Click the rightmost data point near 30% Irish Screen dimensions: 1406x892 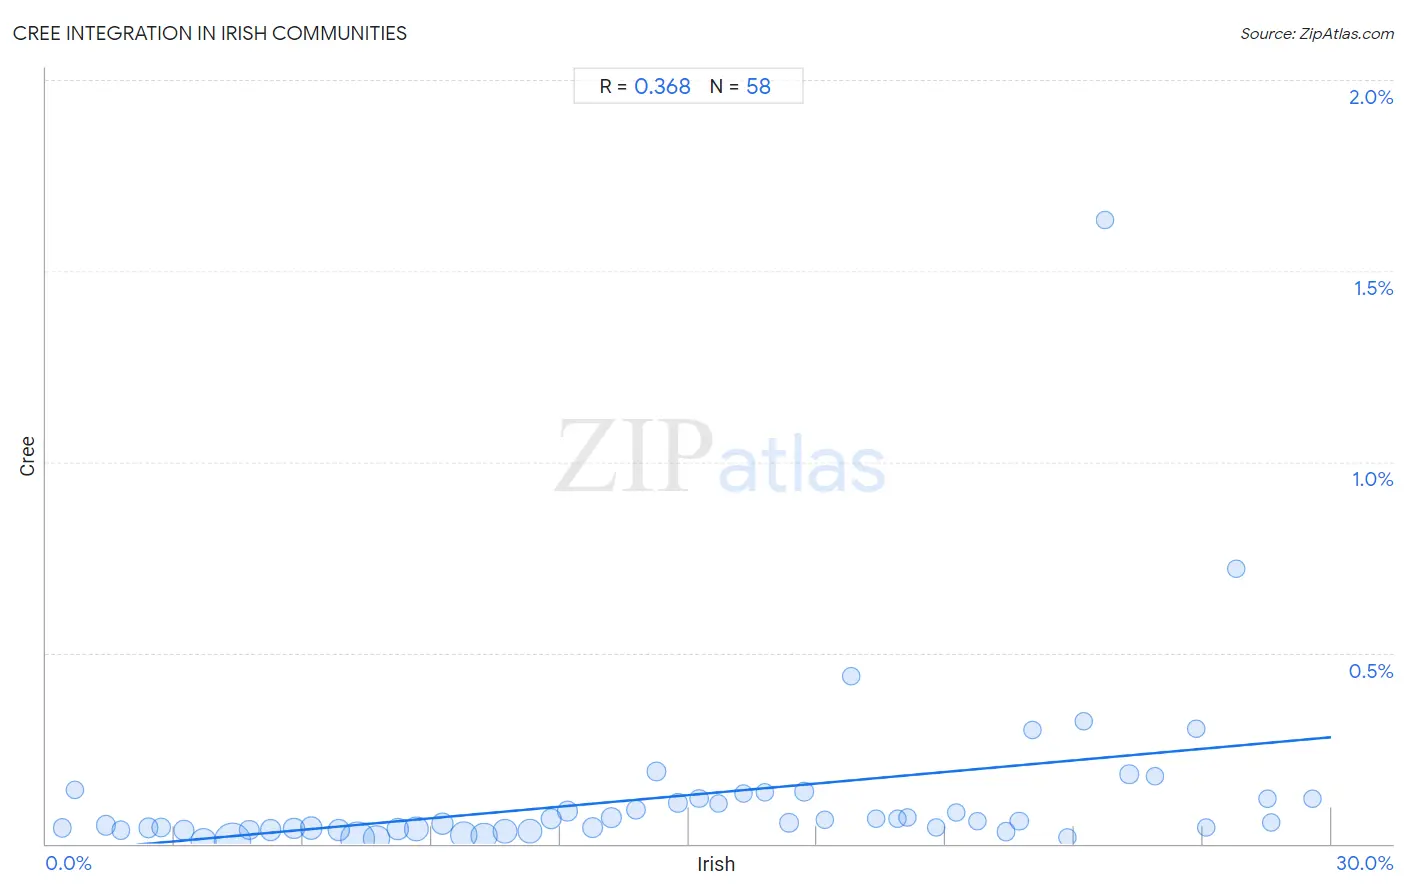pos(1313,799)
